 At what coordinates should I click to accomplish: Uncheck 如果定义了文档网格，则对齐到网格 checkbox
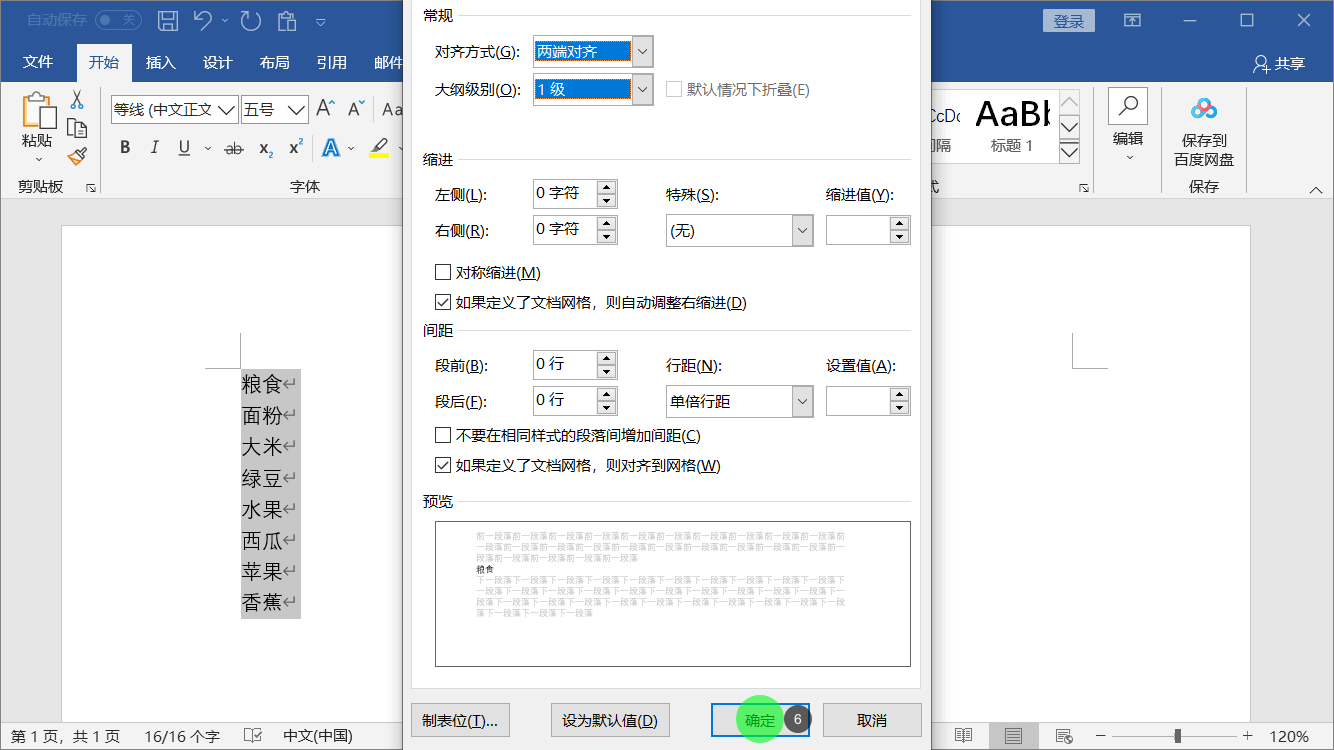pyautogui.click(x=443, y=465)
